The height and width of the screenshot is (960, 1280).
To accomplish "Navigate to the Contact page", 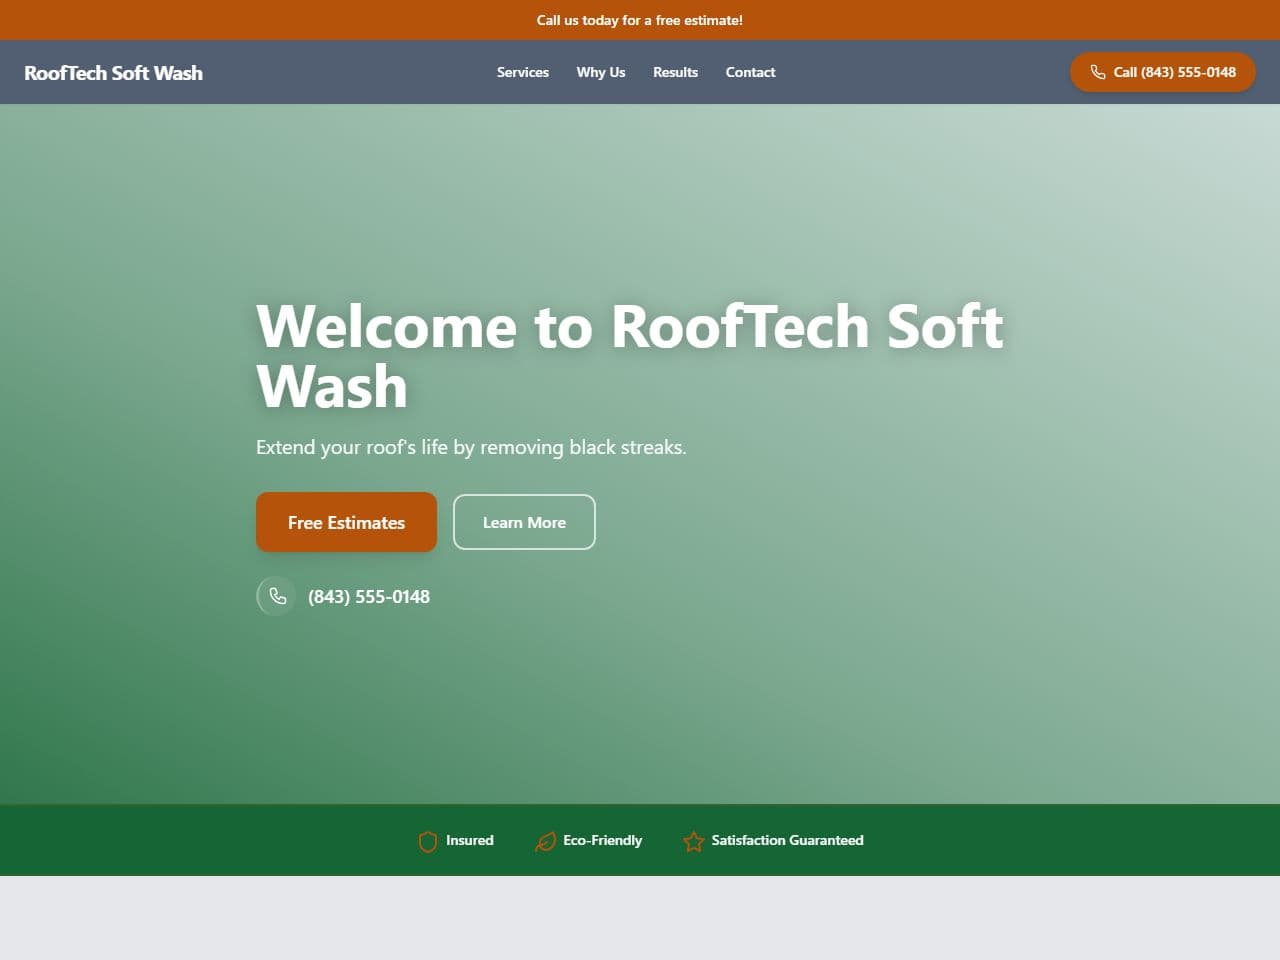I will 750,72.
